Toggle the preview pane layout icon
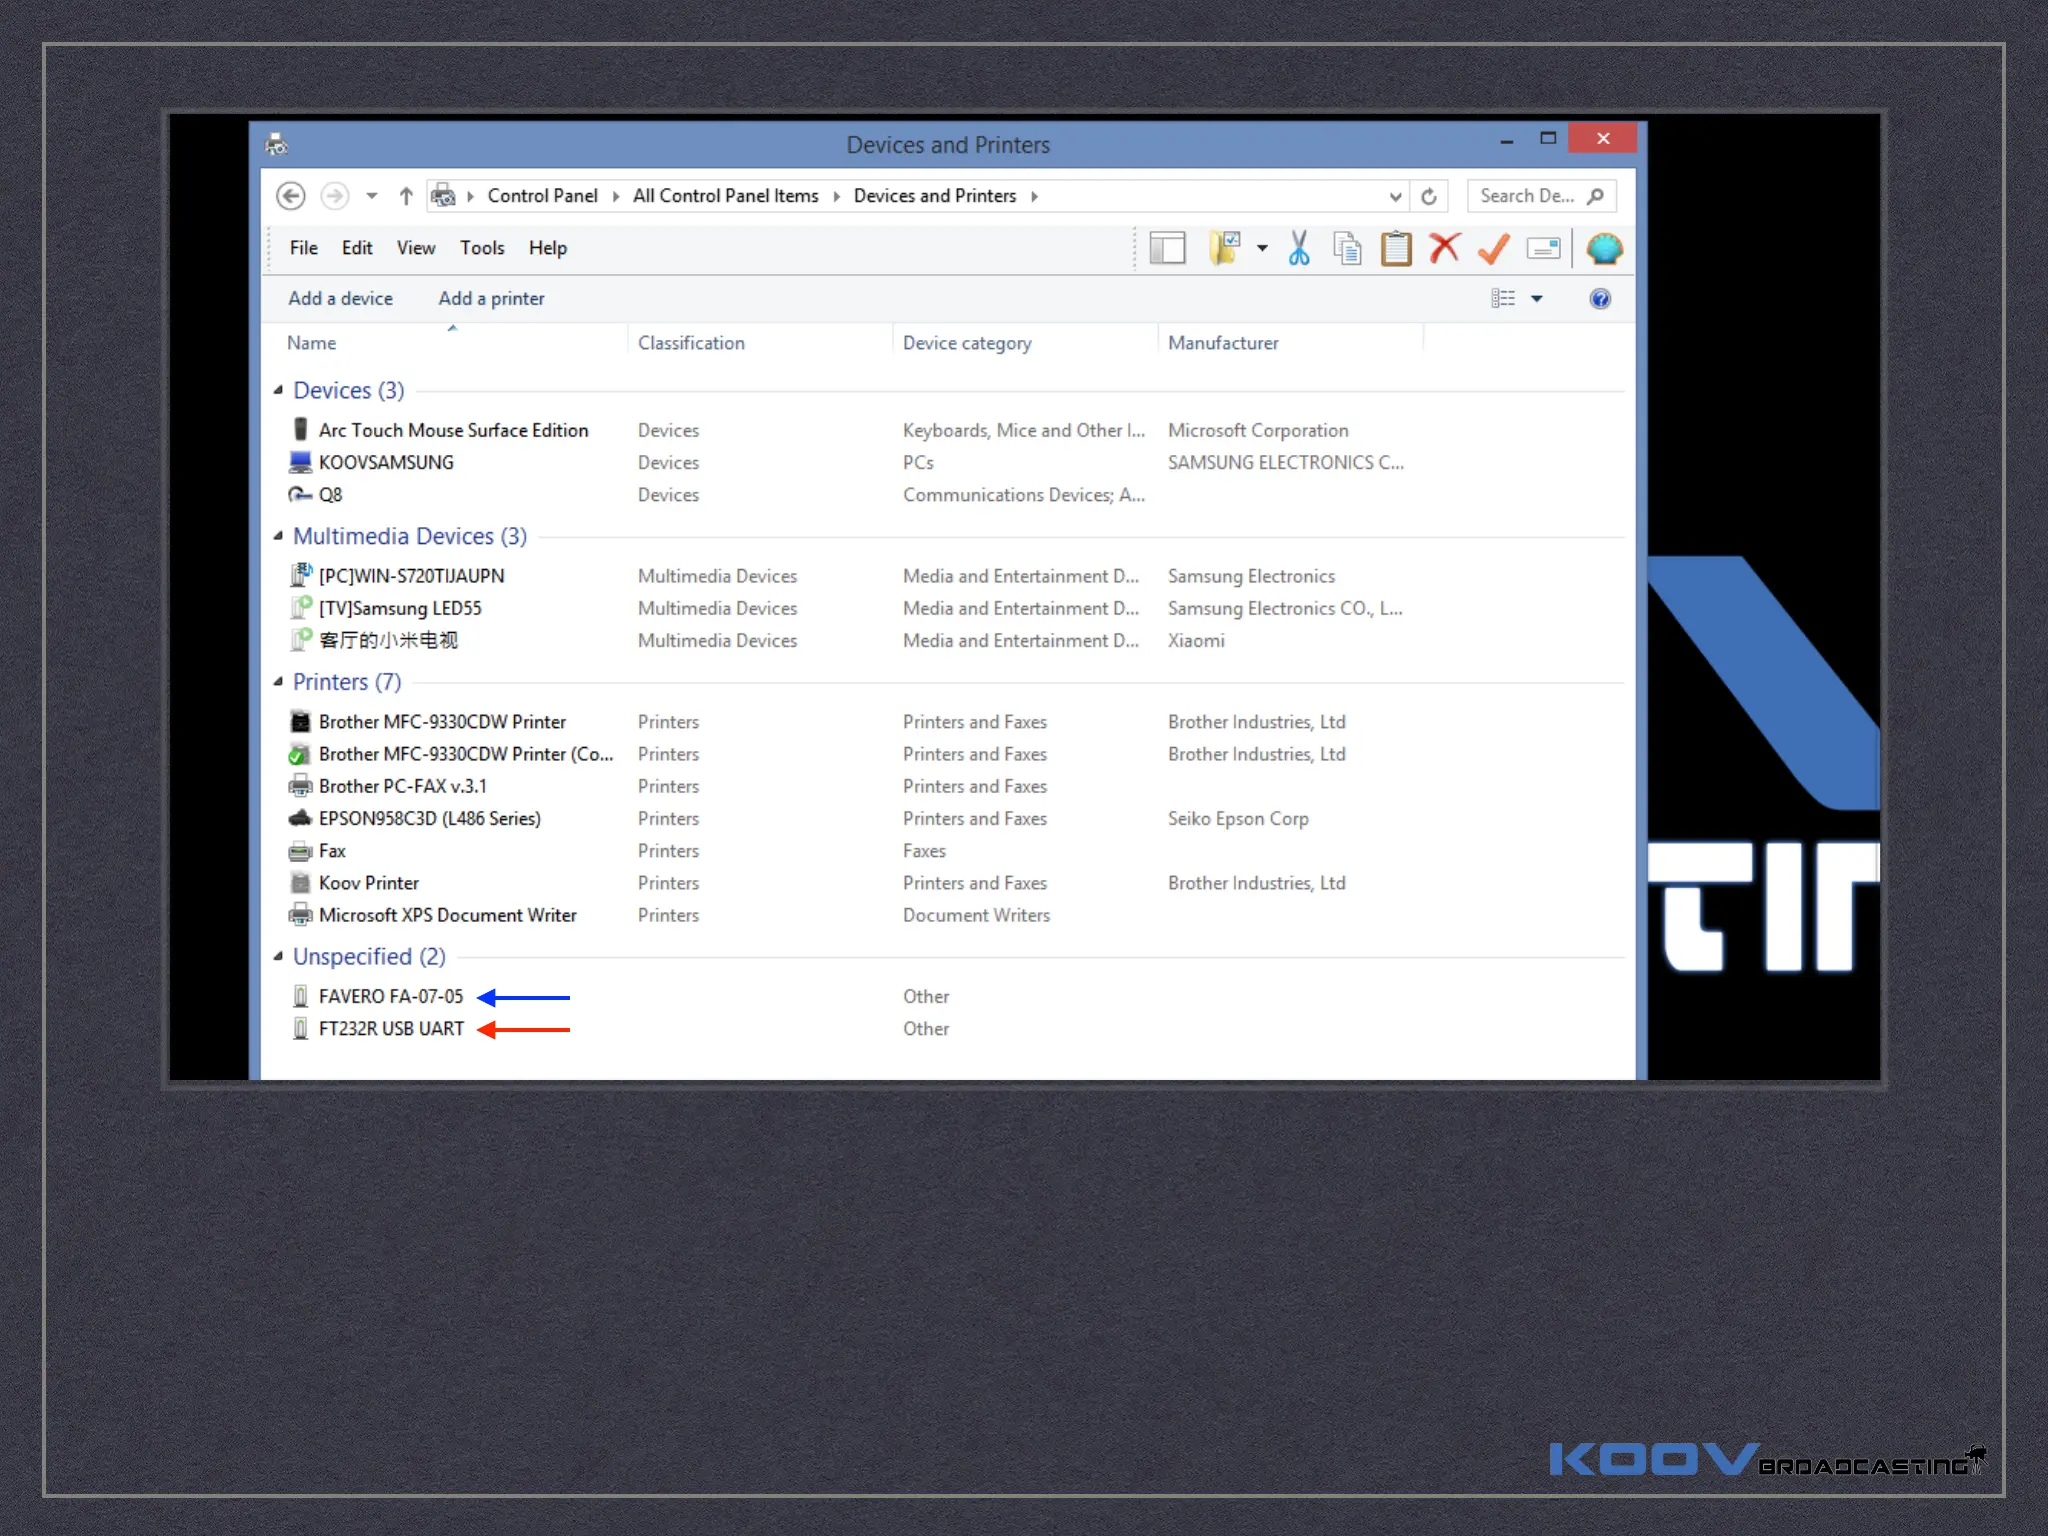The width and height of the screenshot is (2048, 1536). click(x=1167, y=248)
